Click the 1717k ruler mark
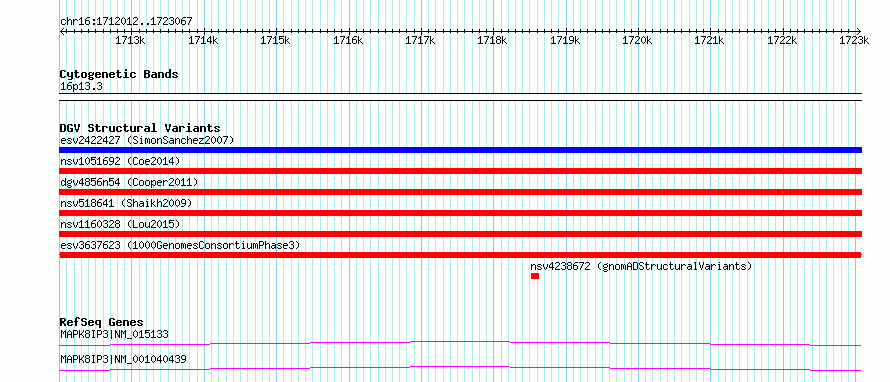890x382 pixels. [x=420, y=40]
